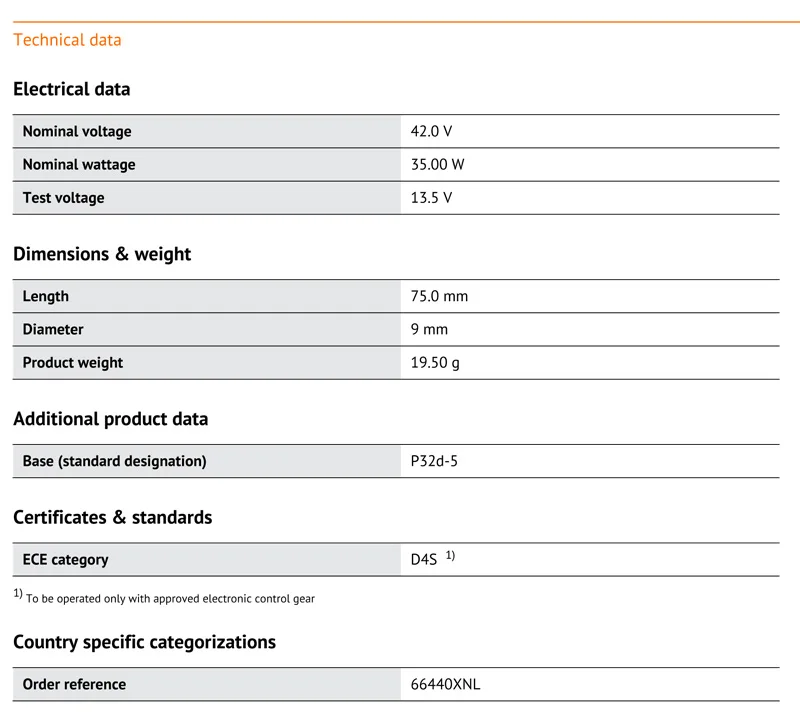Screen dimensions: 800x722
Task: Click the Diameter row label
Action: tap(53, 330)
